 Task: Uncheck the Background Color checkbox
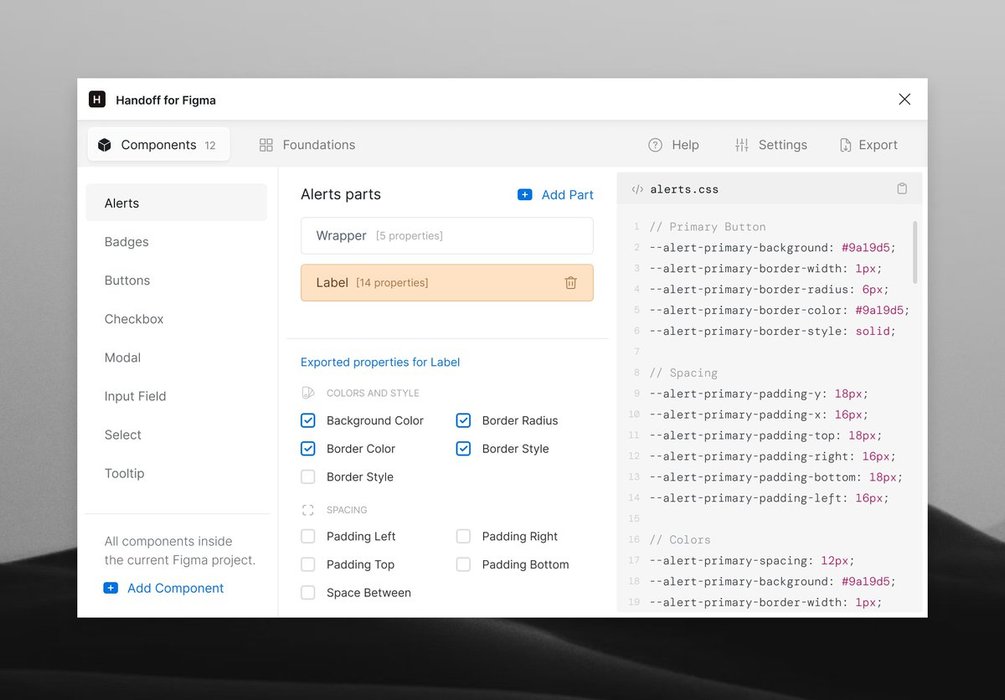coord(308,421)
